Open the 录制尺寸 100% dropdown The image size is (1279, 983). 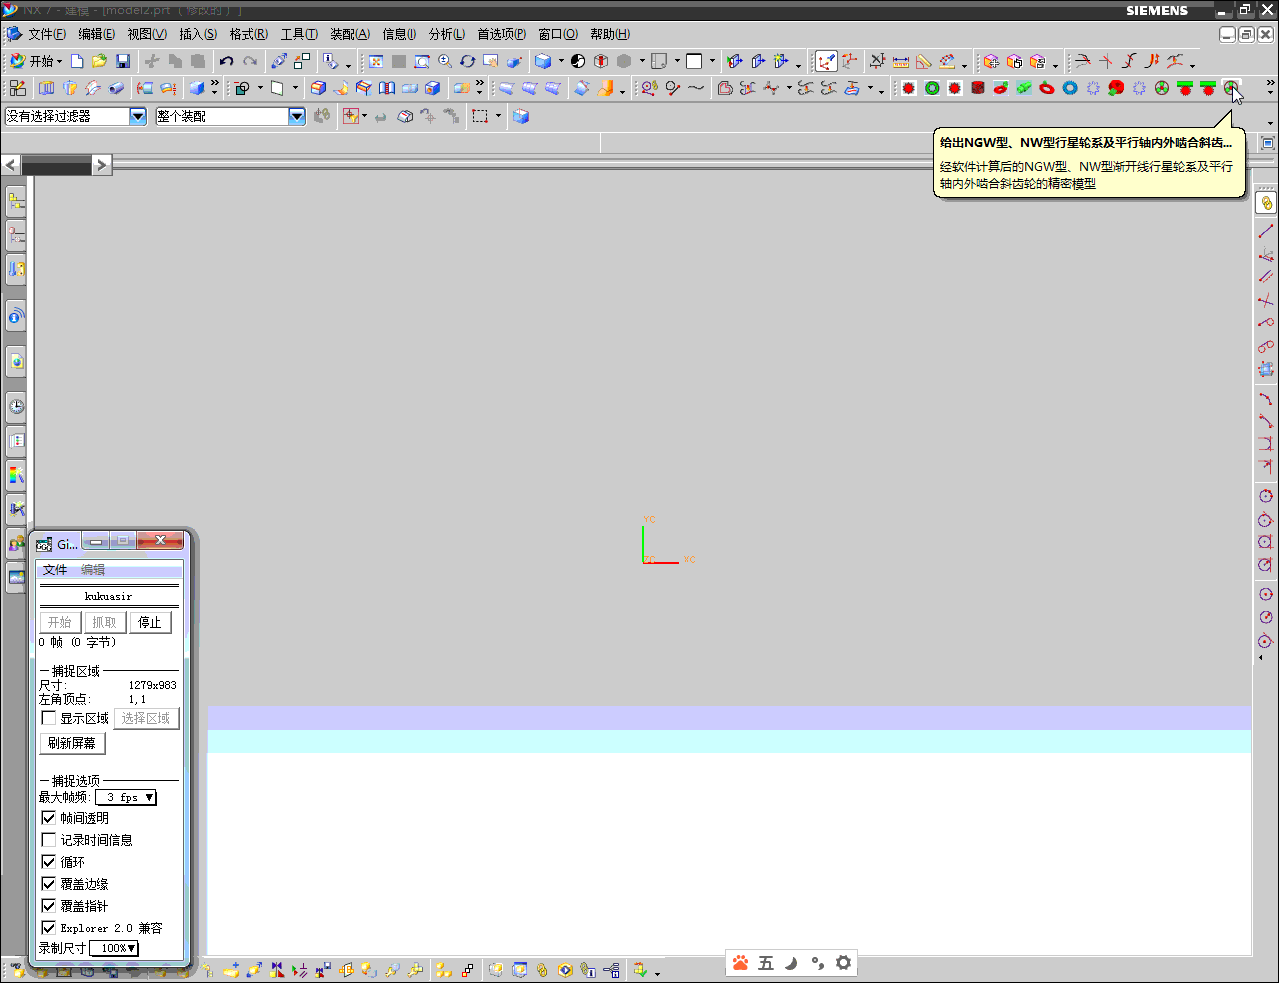[114, 948]
